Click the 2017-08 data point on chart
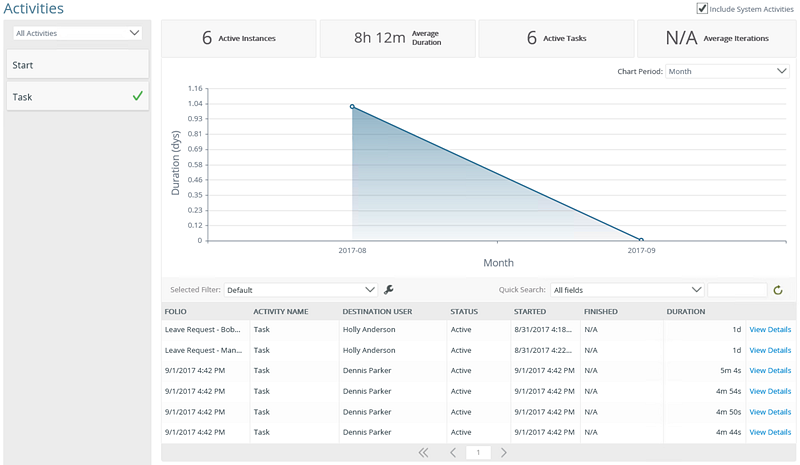800x465 pixels. point(352,106)
